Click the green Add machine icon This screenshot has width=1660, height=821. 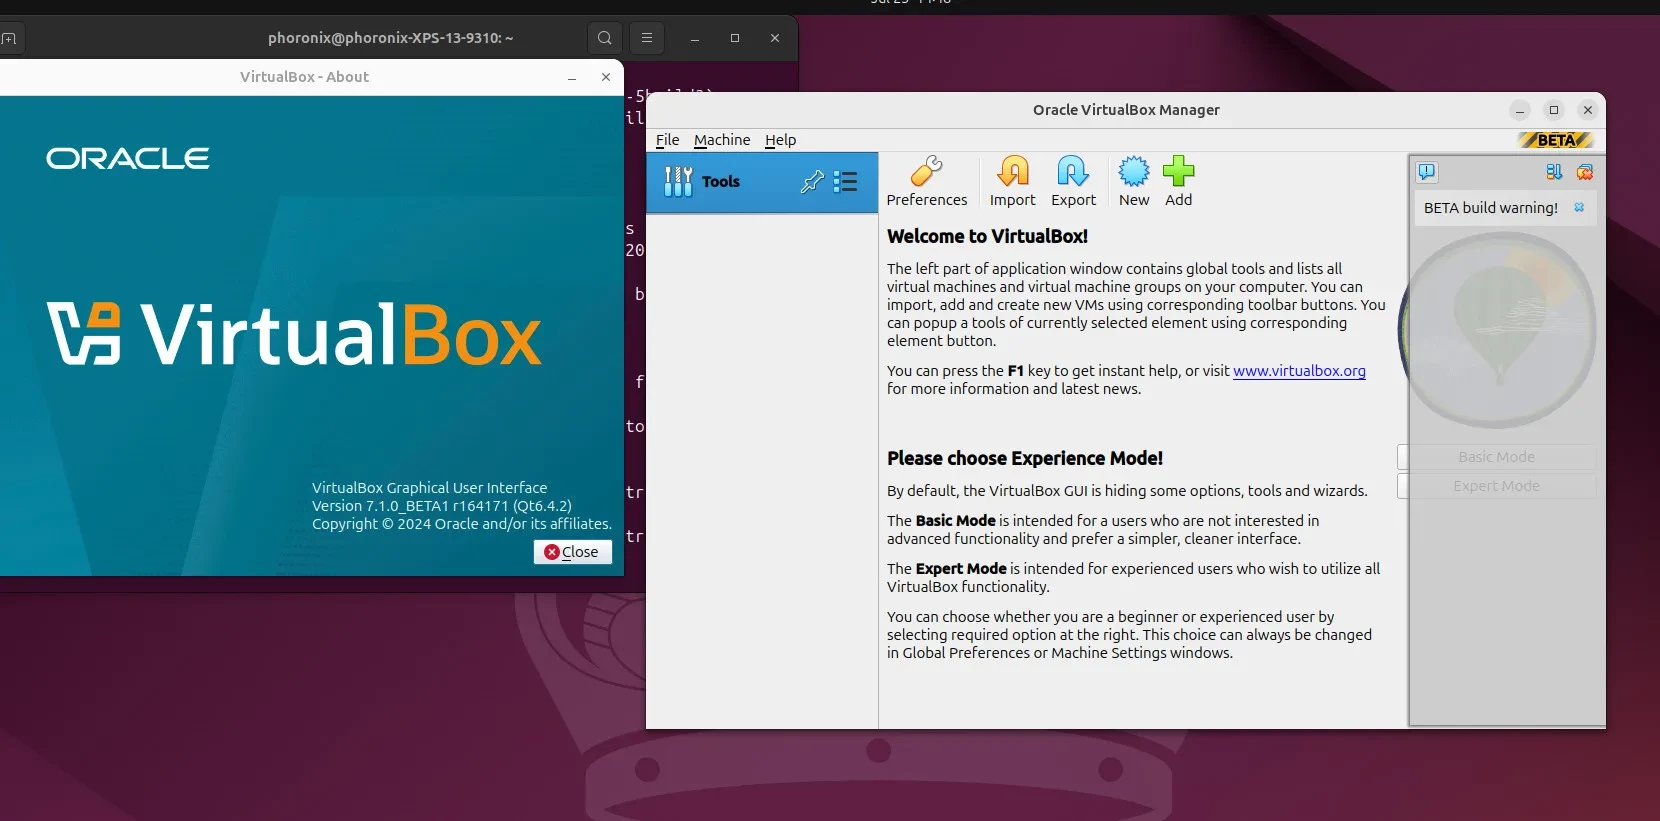coord(1178,181)
